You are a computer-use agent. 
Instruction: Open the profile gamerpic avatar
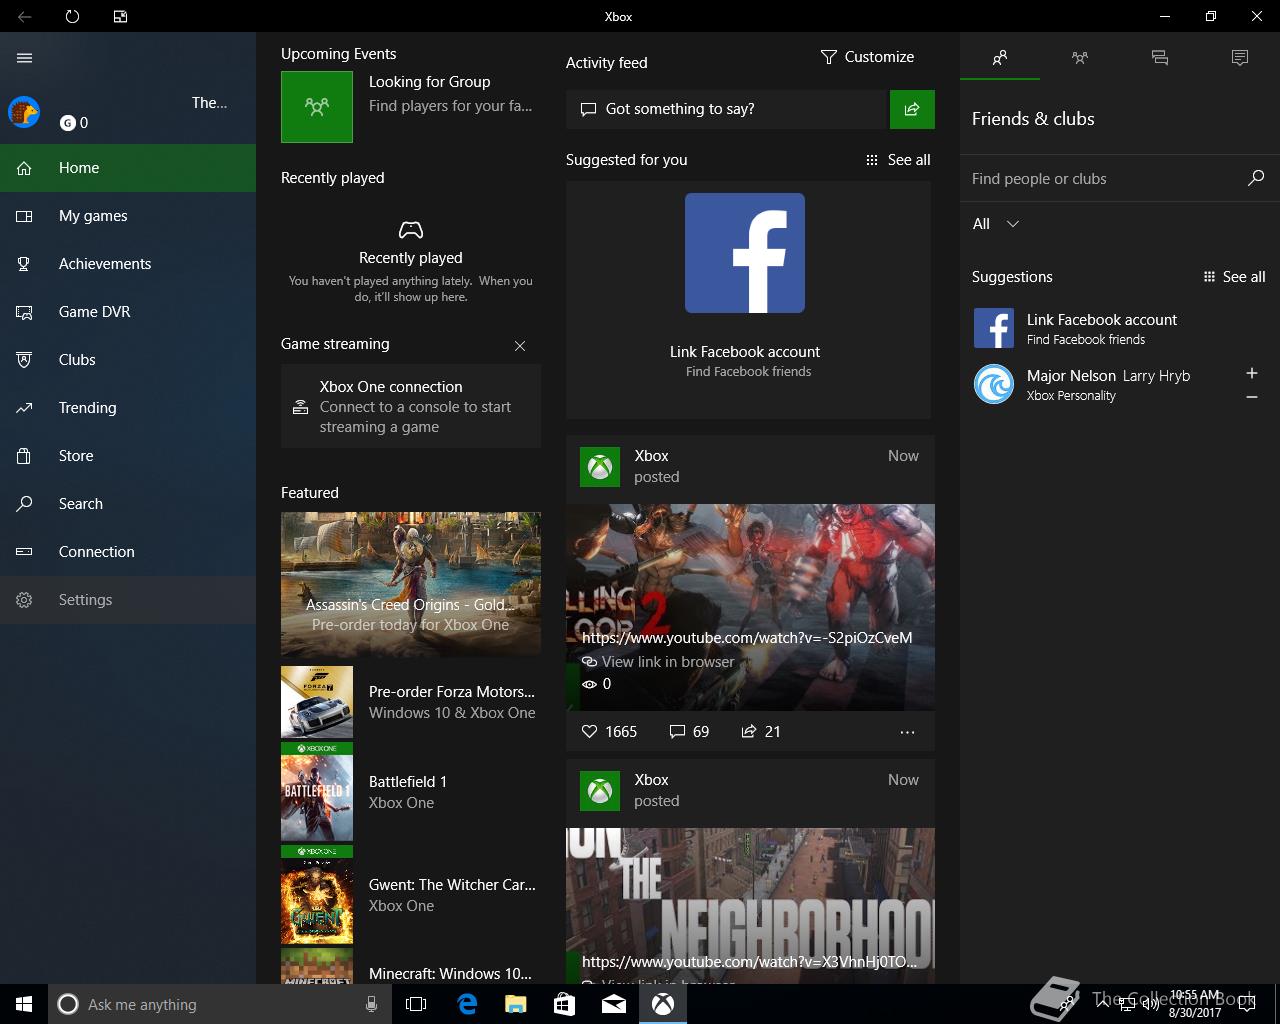click(x=24, y=112)
